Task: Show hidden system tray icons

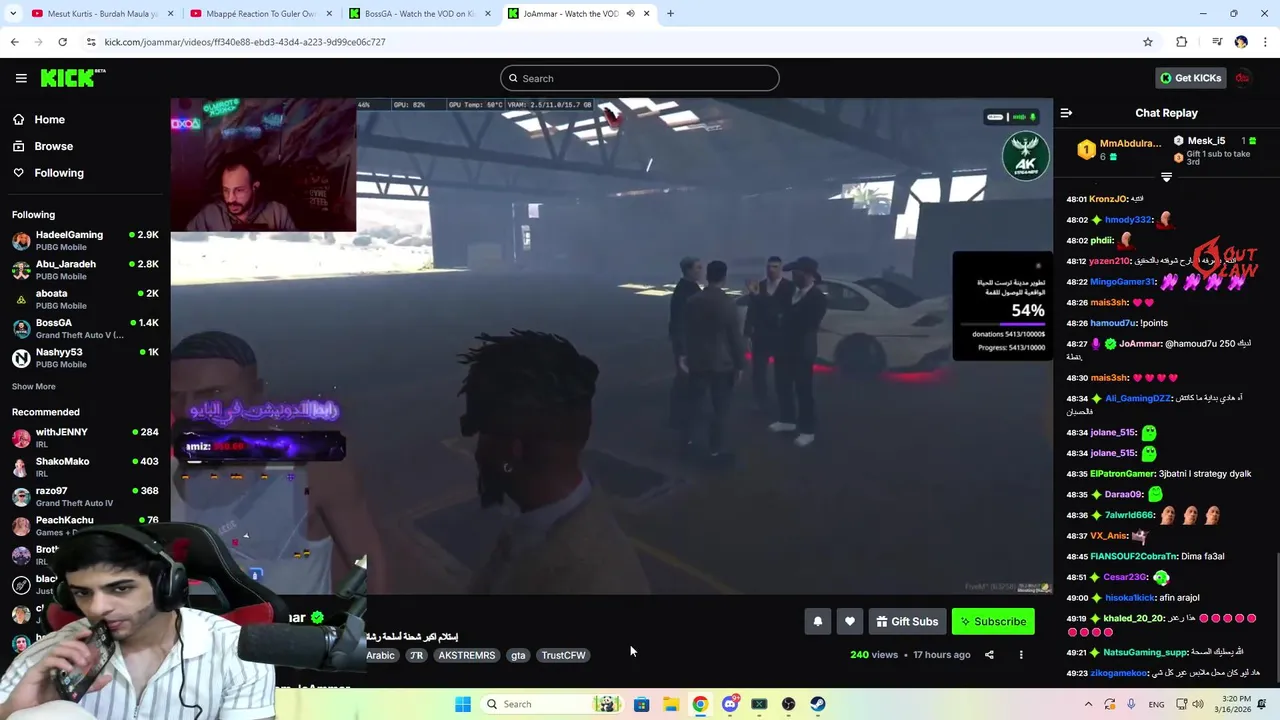Action: (1088, 704)
